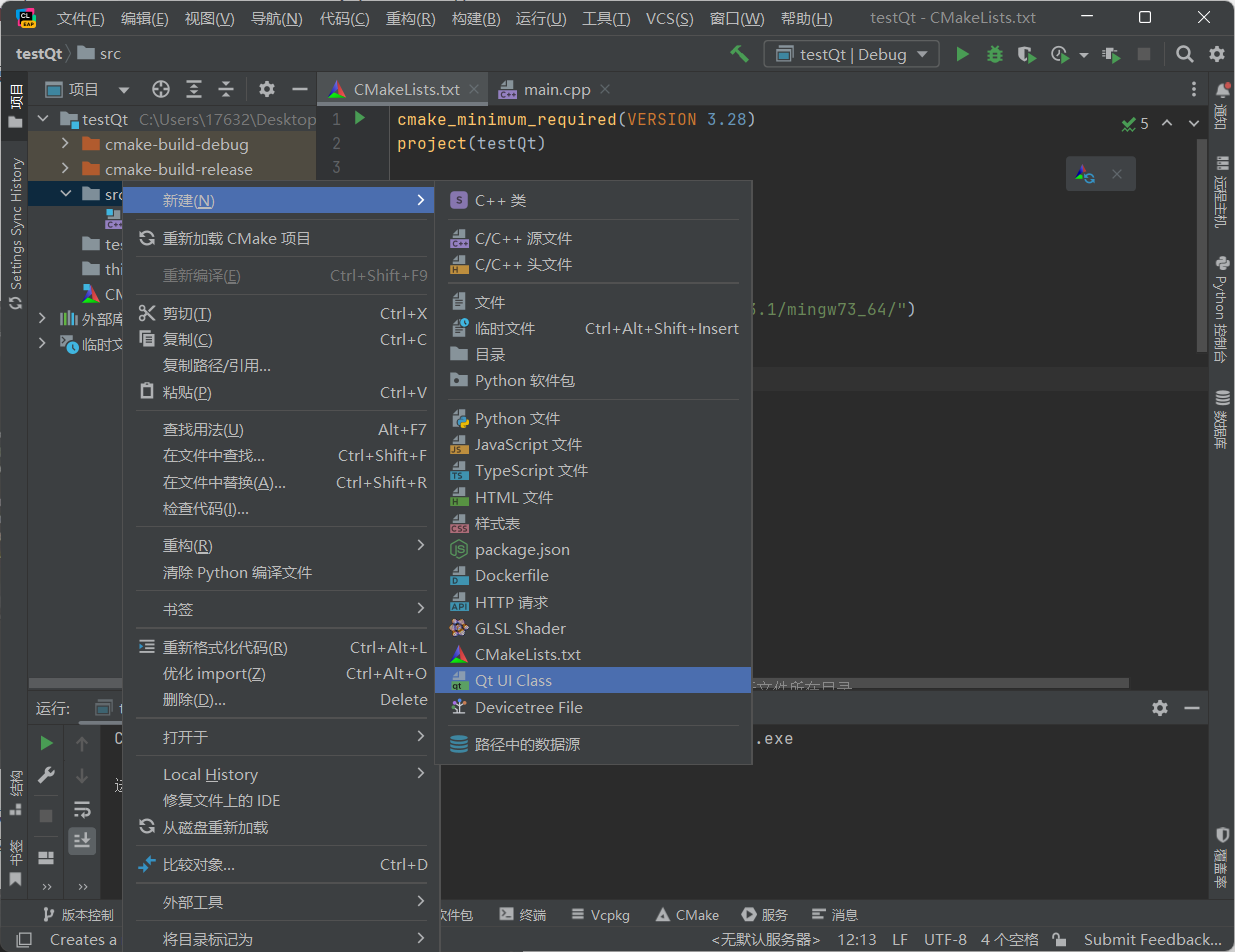Viewport: 1235px width, 952px height.
Task: Expand the cmake-build-release folder
Action: (66, 169)
